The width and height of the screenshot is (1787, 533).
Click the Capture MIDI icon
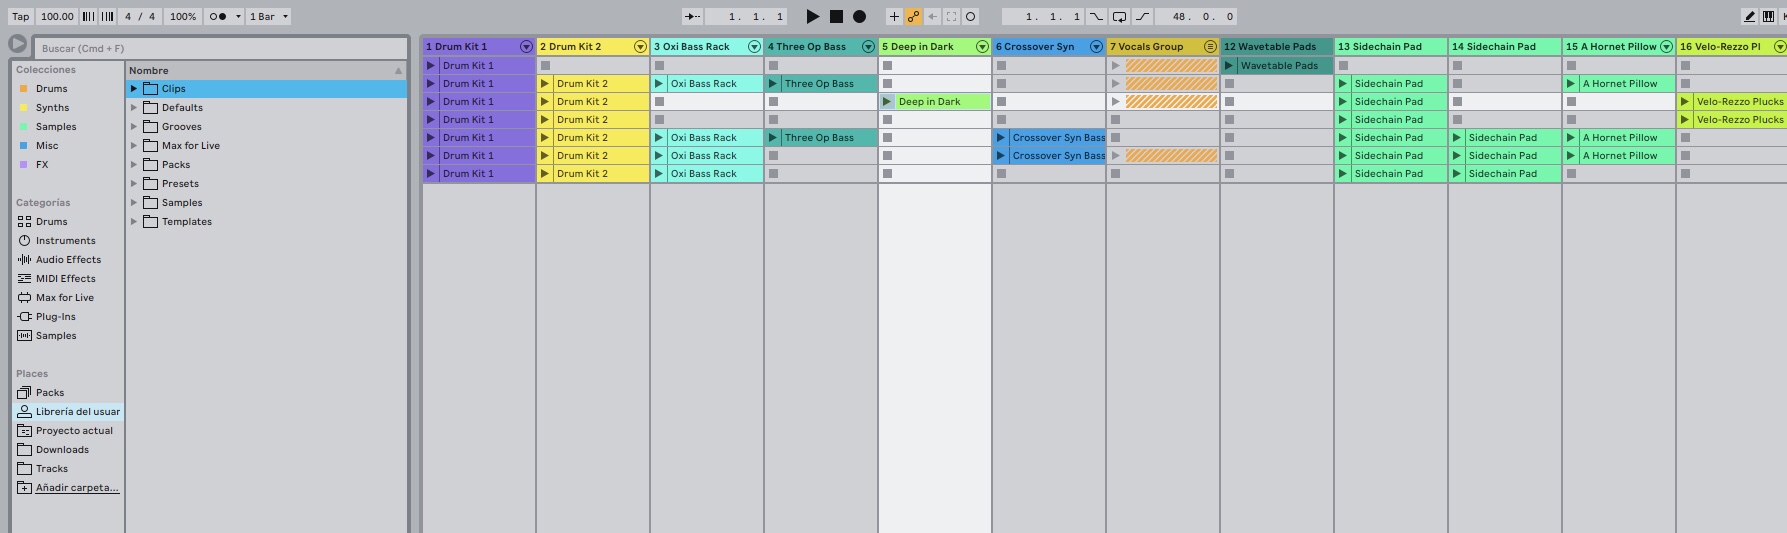pyautogui.click(x=951, y=16)
